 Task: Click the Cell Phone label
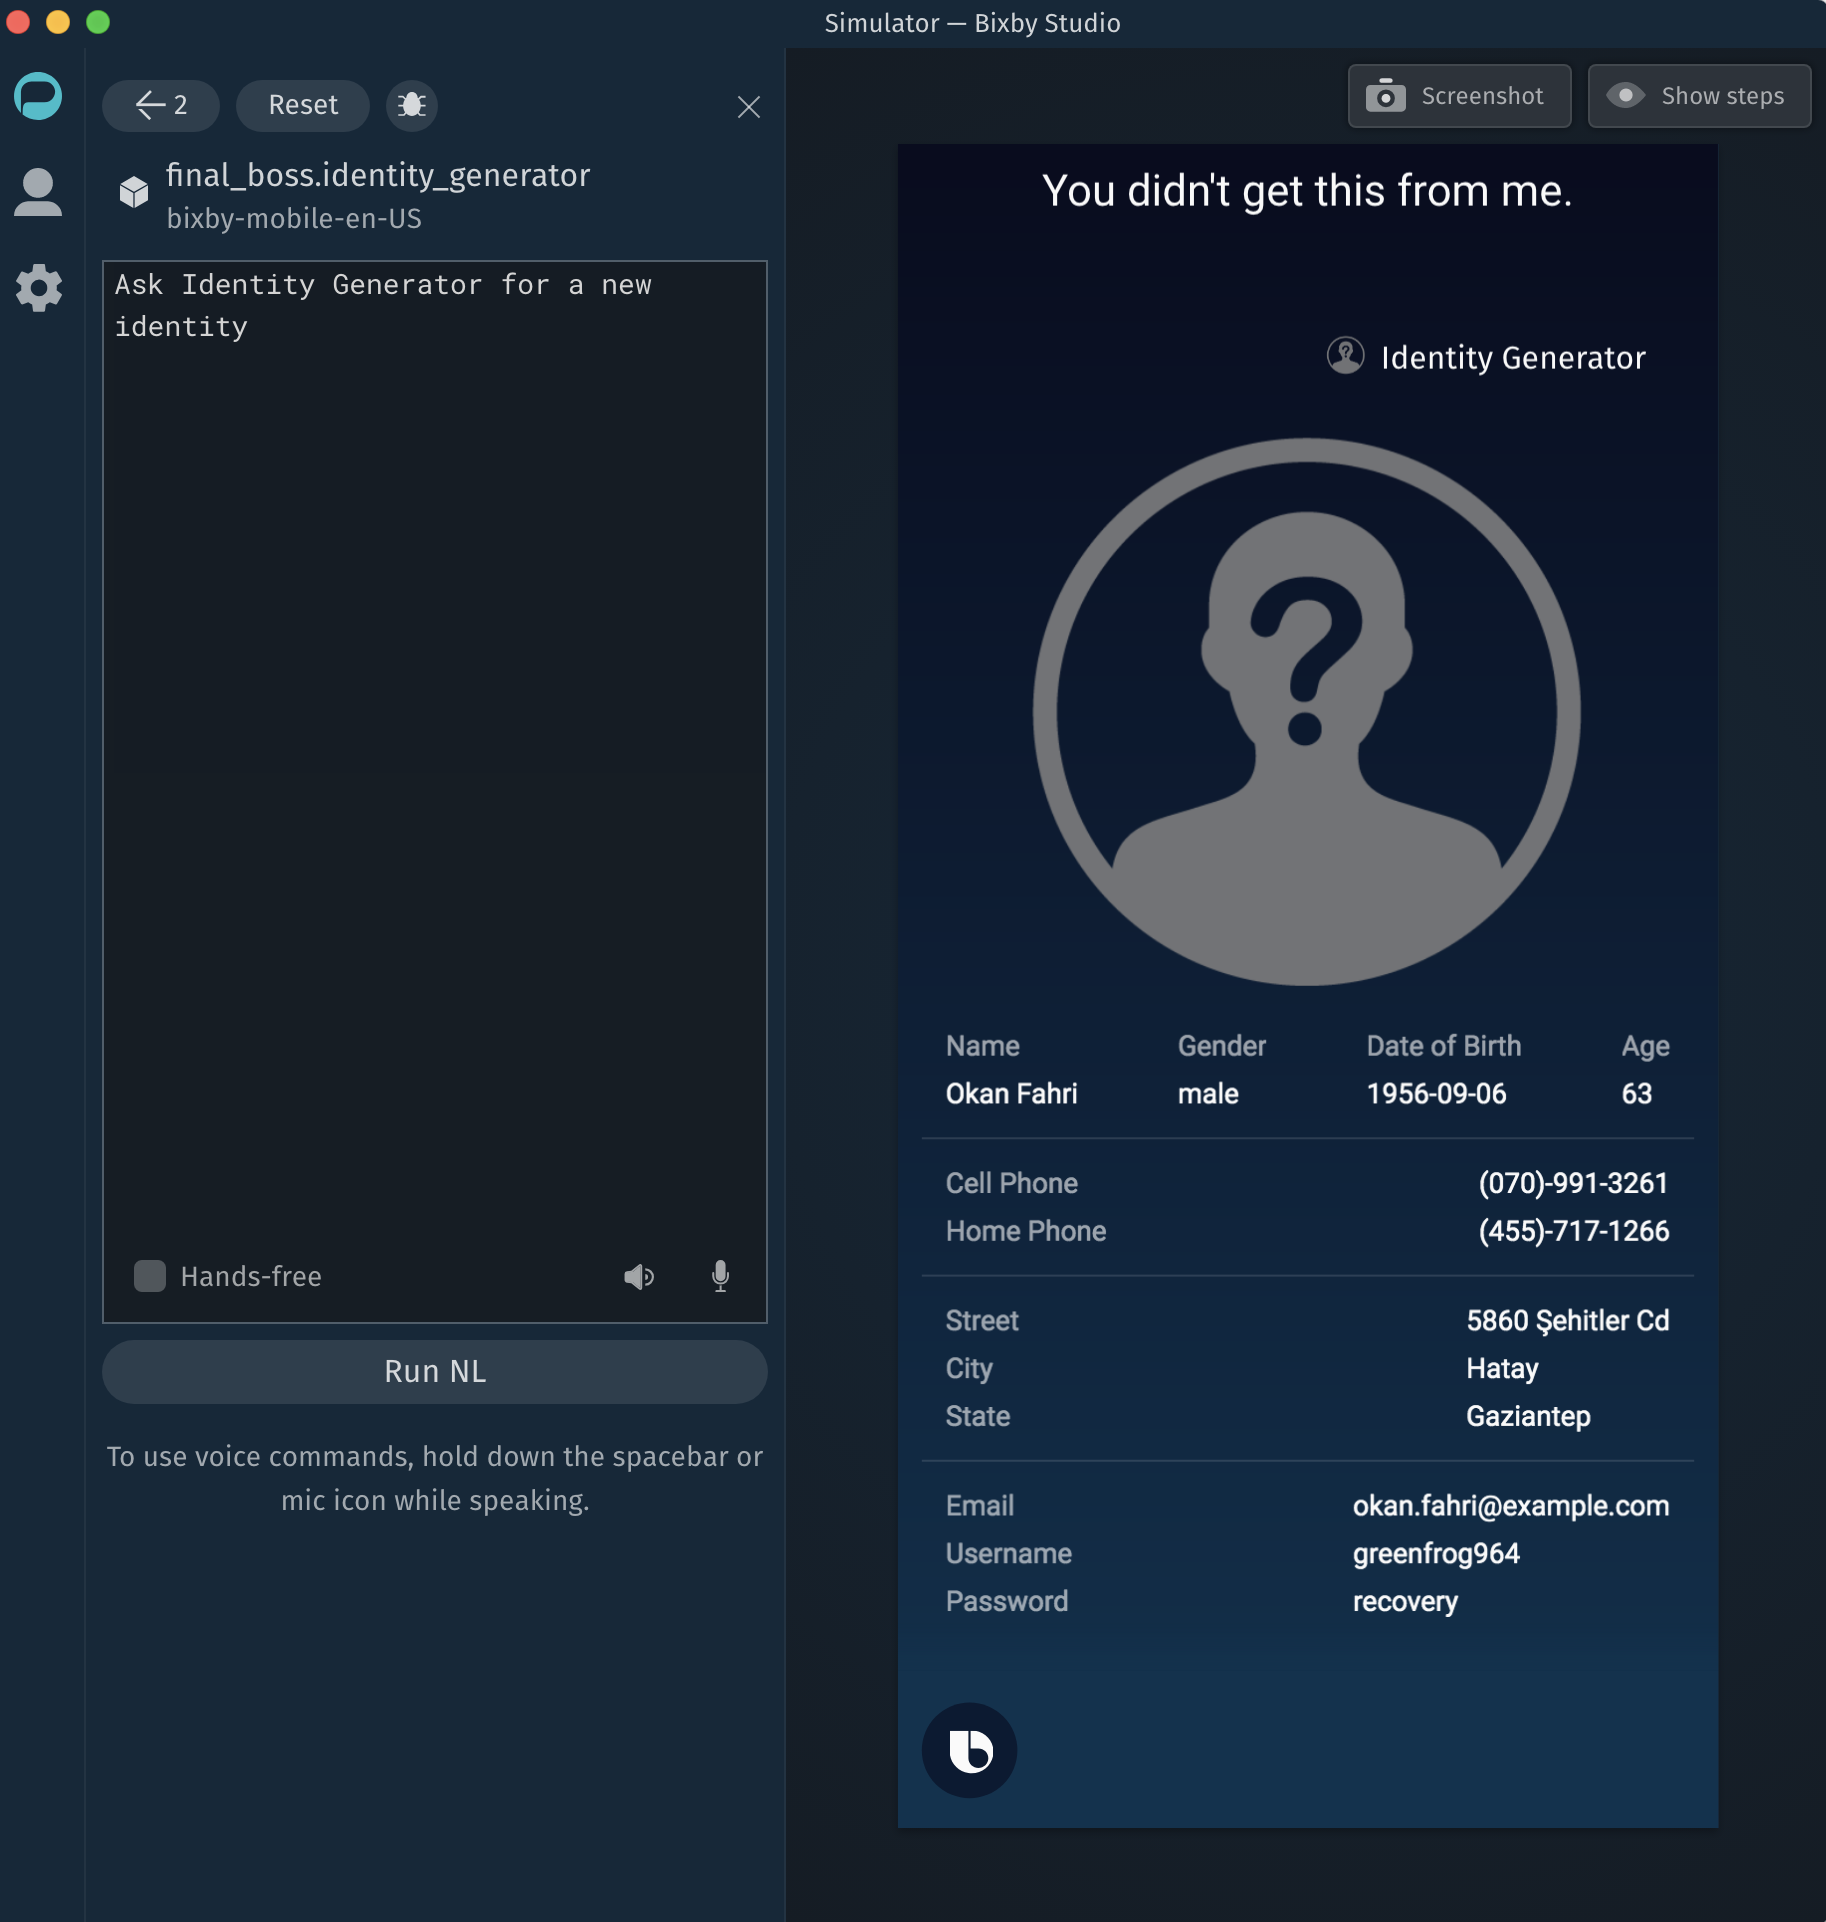pyautogui.click(x=1012, y=1183)
